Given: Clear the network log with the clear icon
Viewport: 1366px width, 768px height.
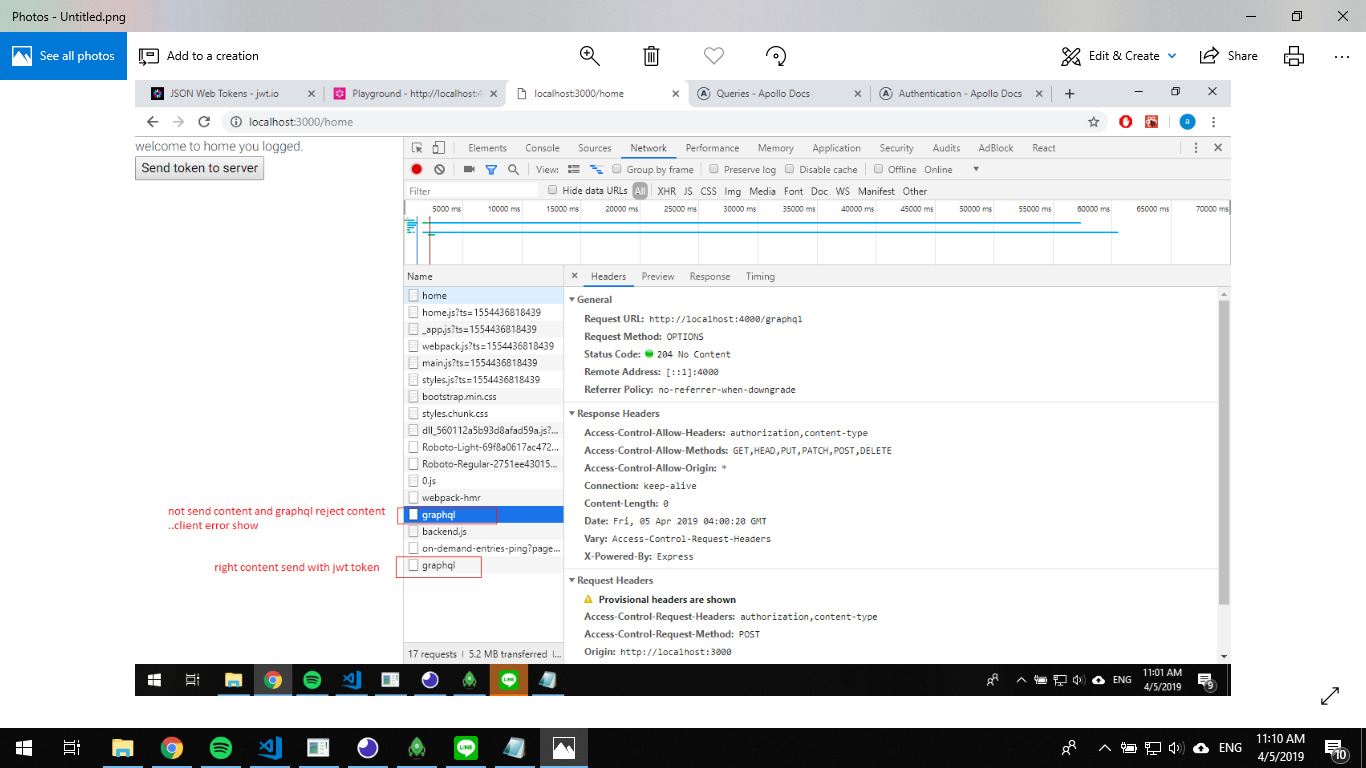Looking at the screenshot, I should tap(438, 169).
